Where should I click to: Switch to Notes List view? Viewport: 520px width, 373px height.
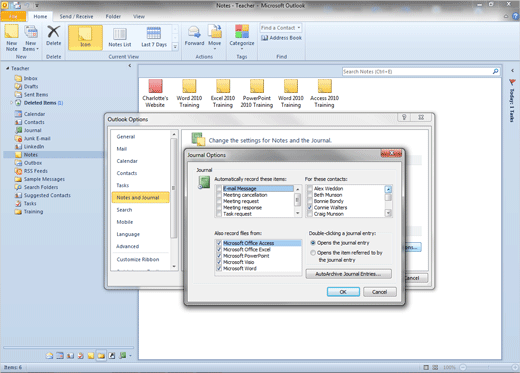click(x=120, y=38)
